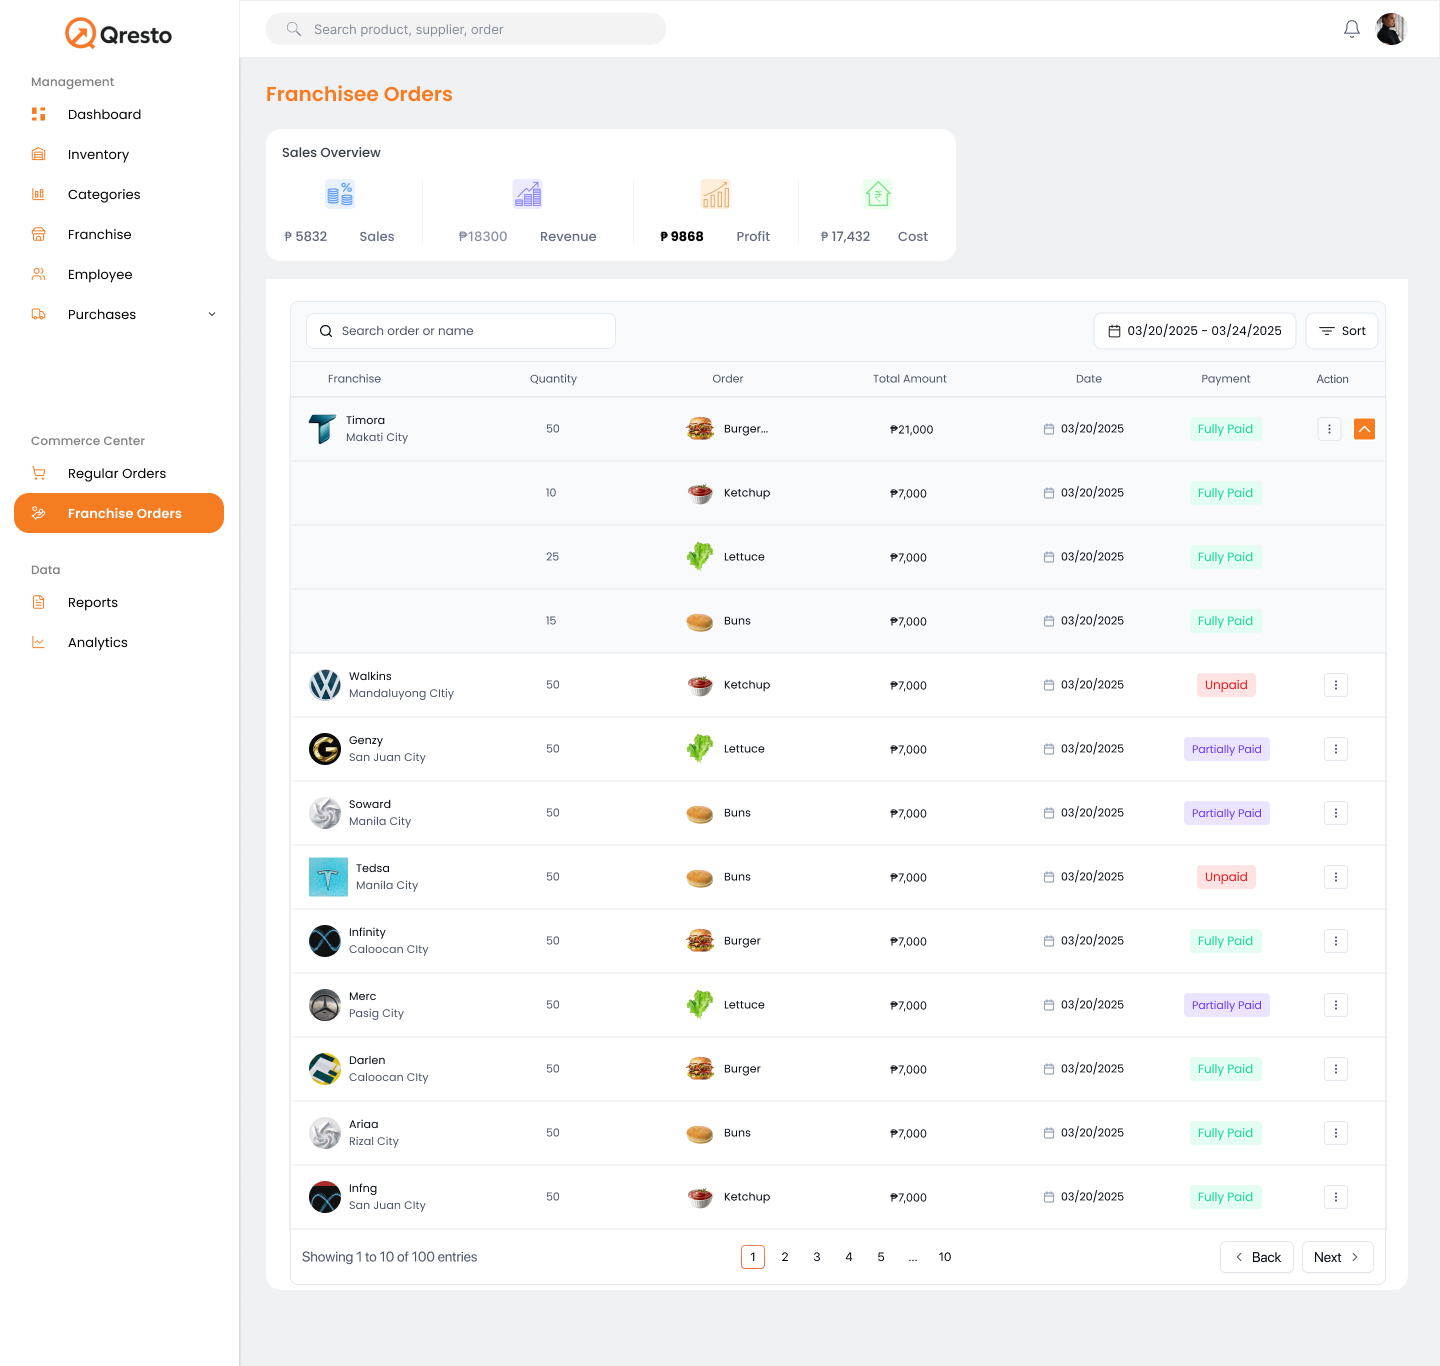1440x1366 pixels.
Task: Expand the Purchases submenu chevron
Action: (212, 314)
